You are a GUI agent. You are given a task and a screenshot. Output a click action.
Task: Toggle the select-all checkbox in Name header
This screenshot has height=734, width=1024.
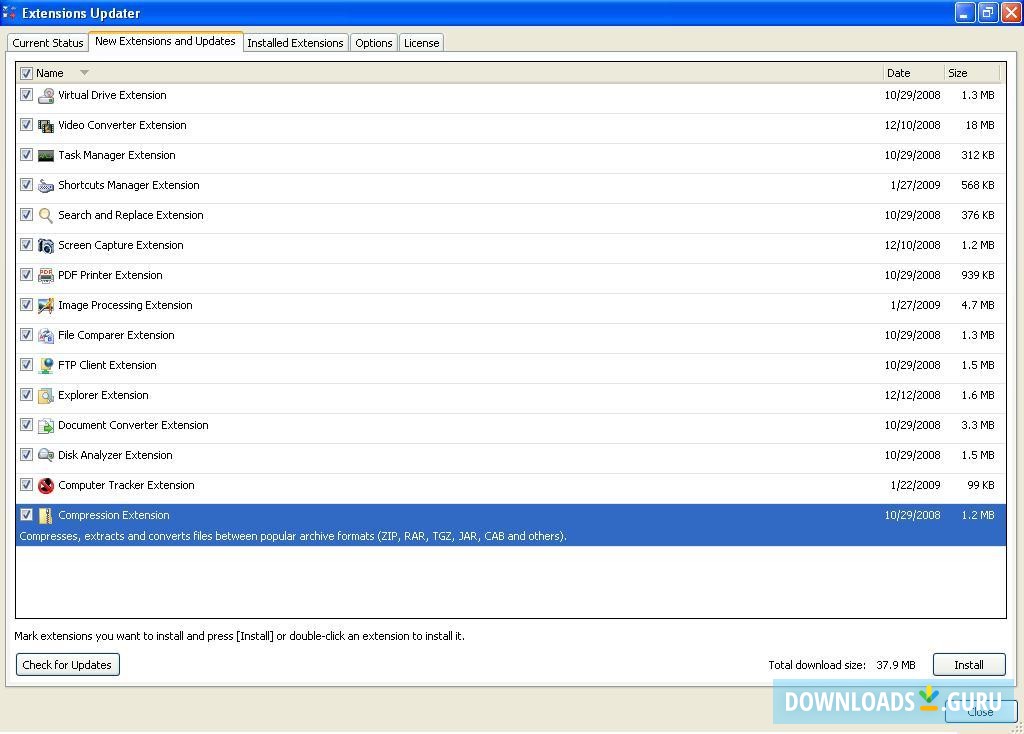tap(26, 73)
